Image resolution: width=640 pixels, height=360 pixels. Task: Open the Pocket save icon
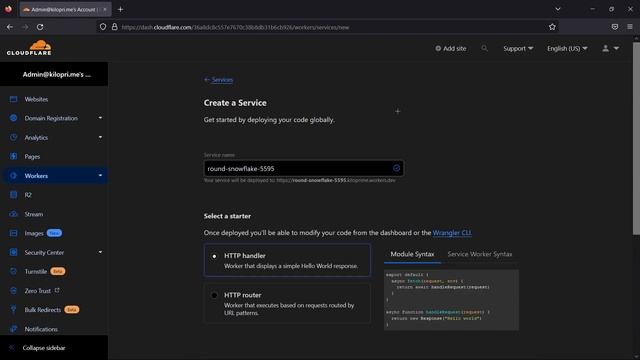click(615, 27)
